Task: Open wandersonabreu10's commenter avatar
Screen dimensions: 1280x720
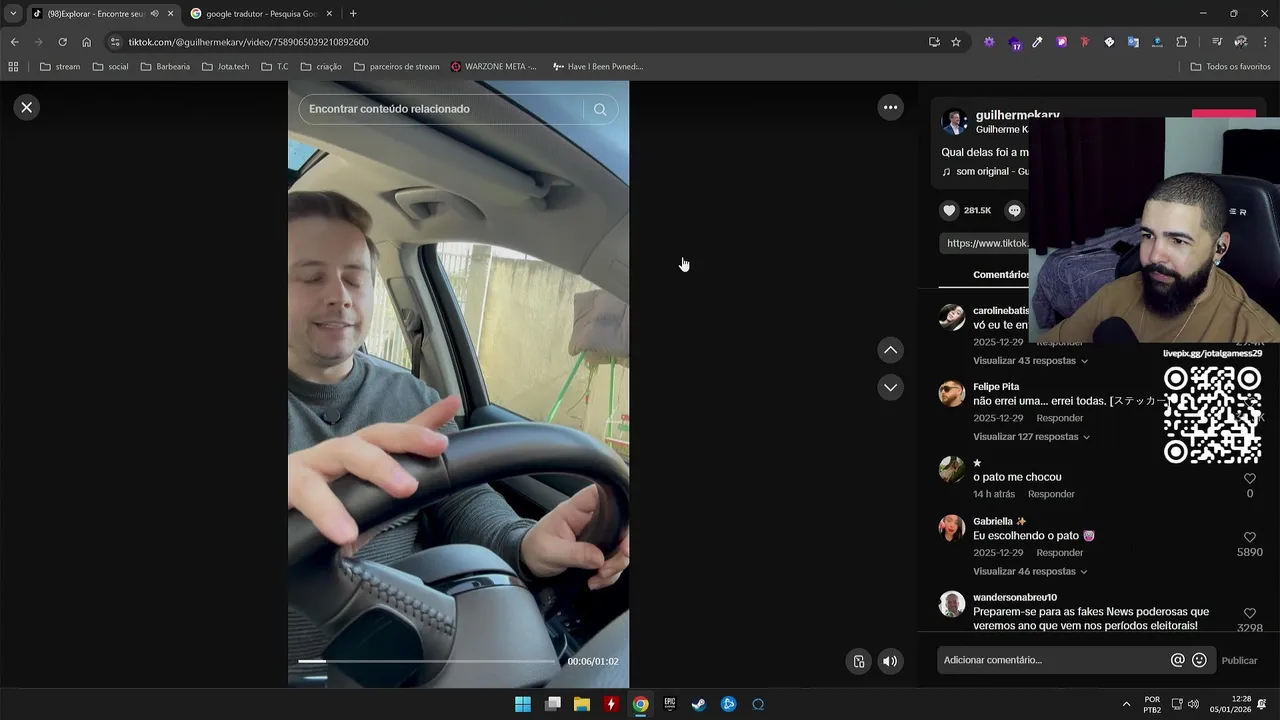Action: (x=952, y=604)
